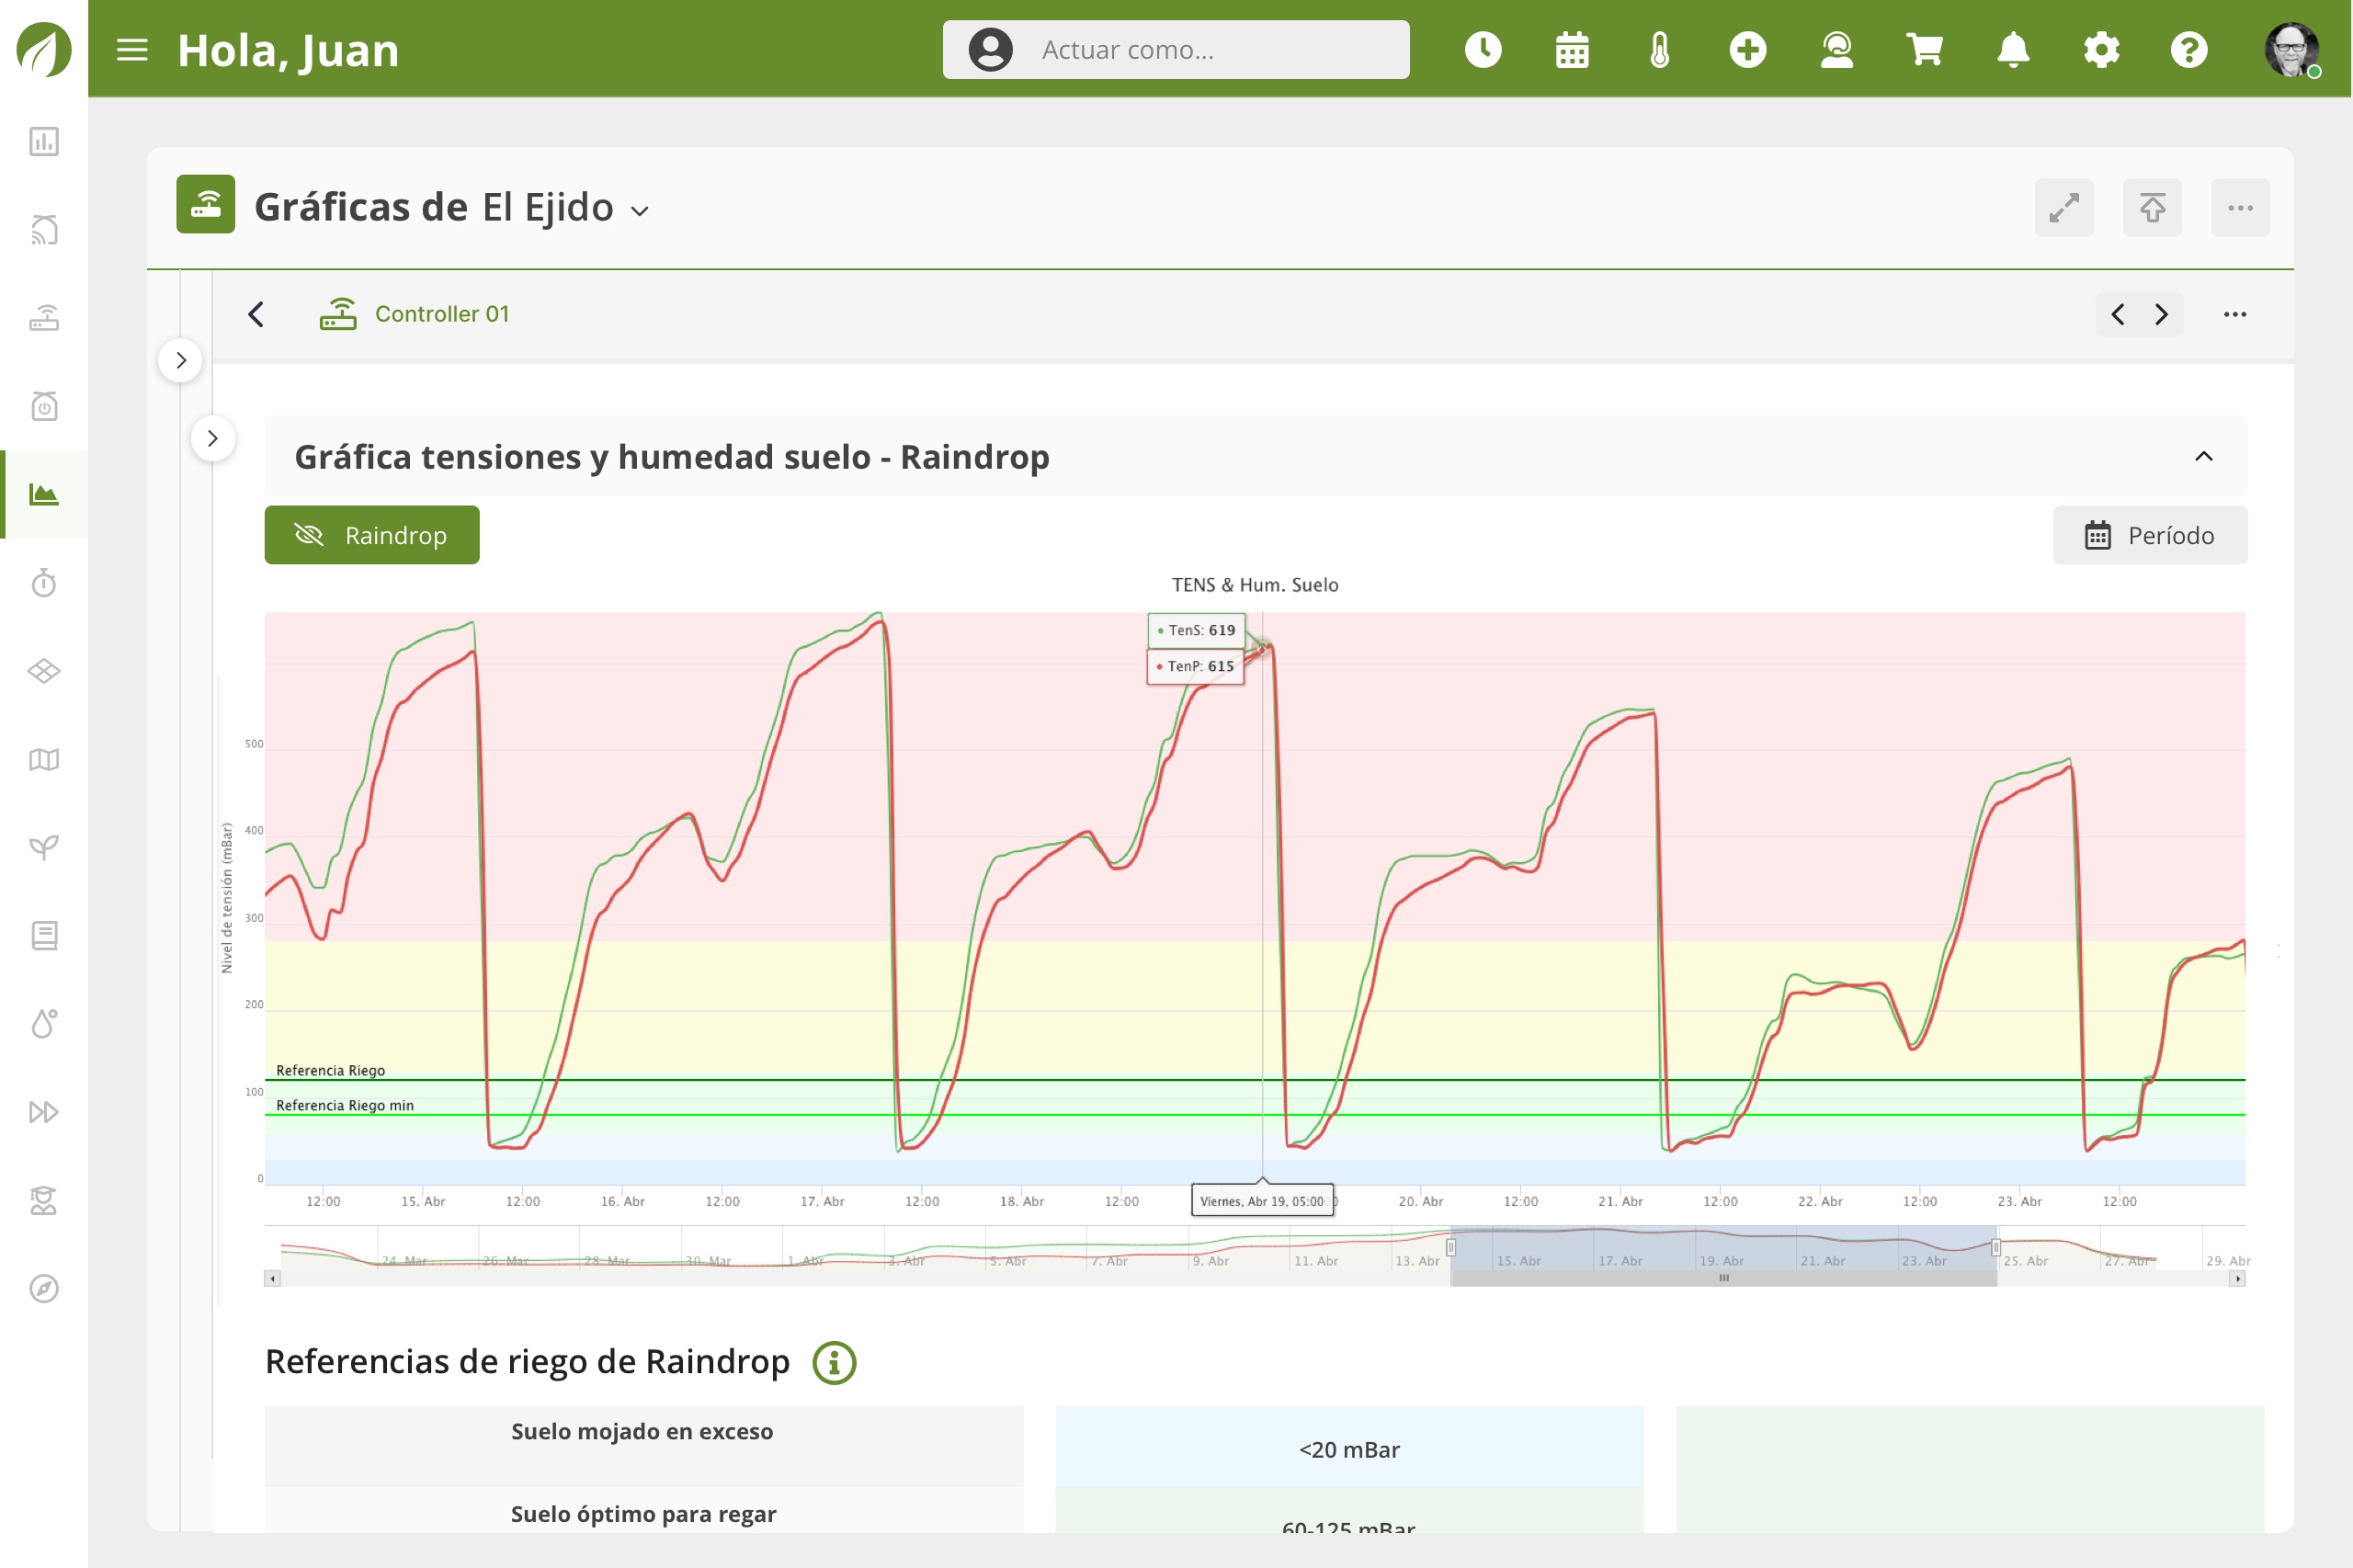
Task: Open the thermometer icon in header
Action: tap(1659, 50)
